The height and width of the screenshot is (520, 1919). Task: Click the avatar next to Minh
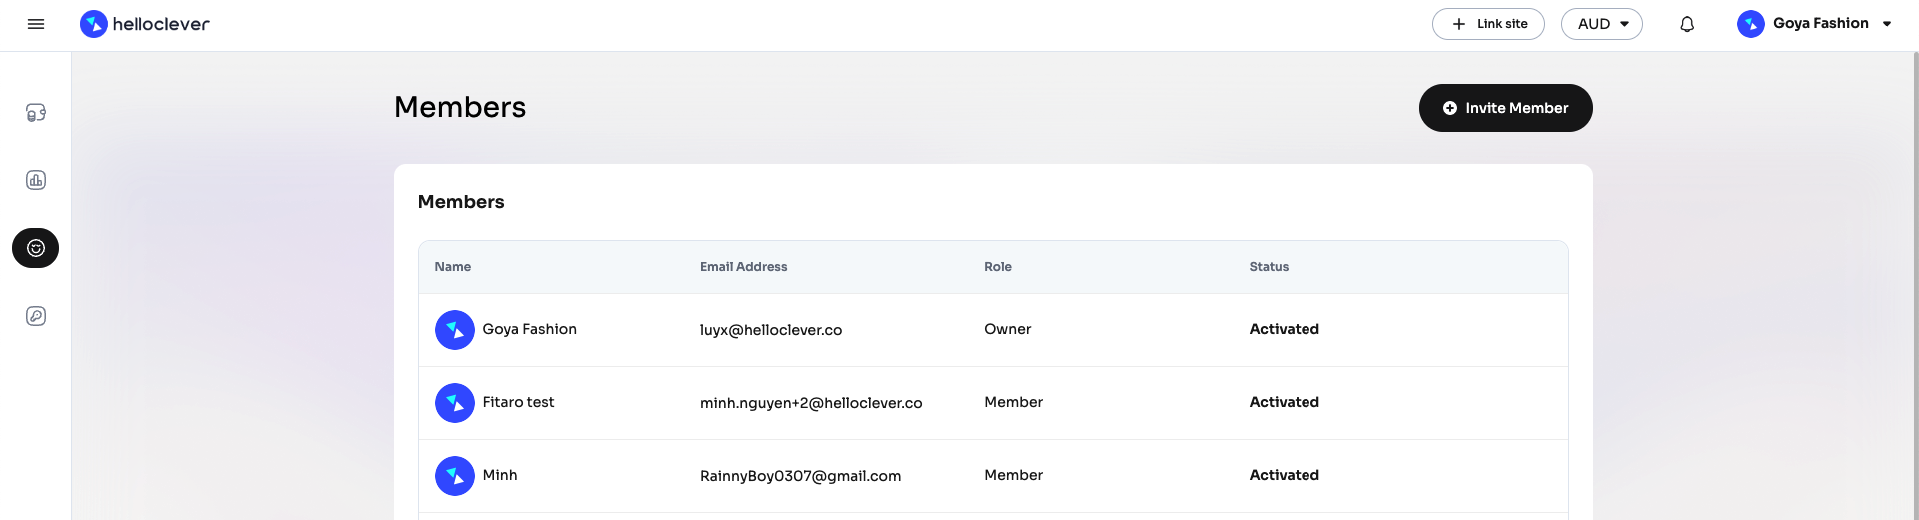point(454,476)
